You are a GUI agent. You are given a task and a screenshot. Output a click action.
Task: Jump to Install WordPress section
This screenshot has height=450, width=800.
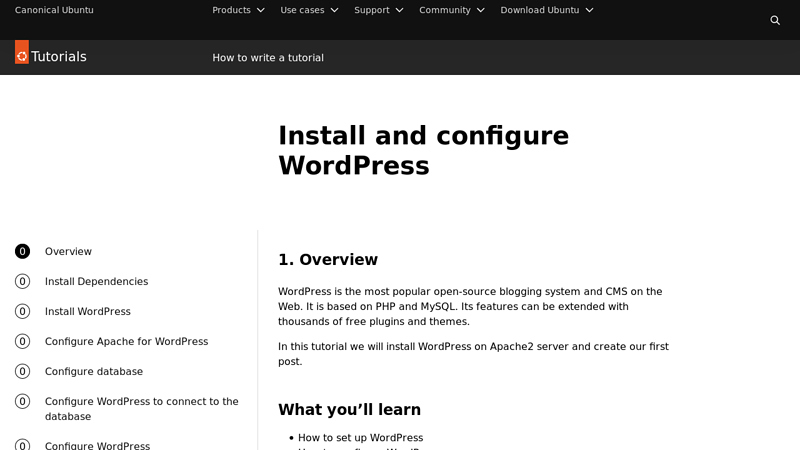(88, 311)
